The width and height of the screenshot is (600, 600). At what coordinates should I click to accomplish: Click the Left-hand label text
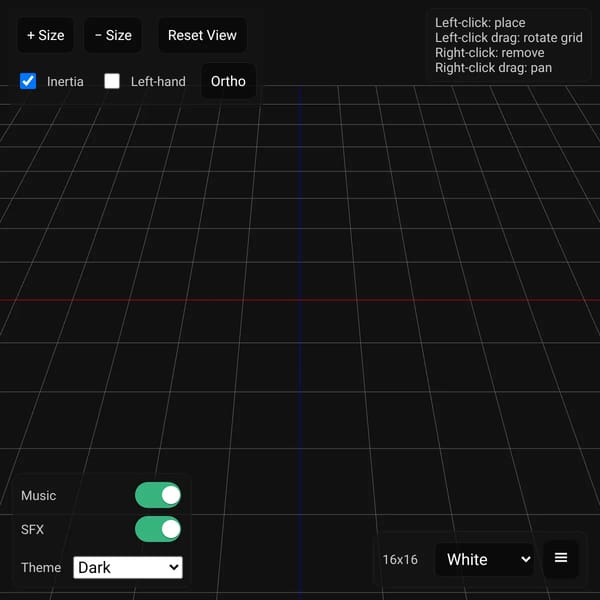click(x=158, y=82)
